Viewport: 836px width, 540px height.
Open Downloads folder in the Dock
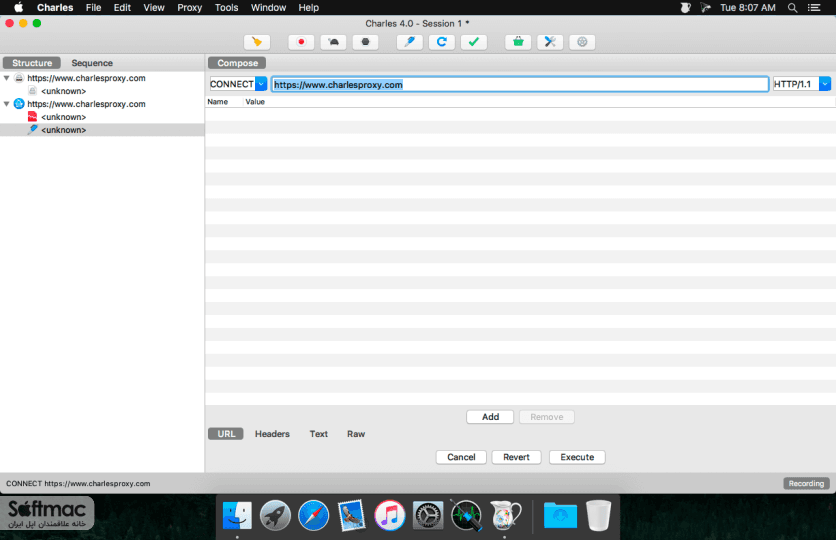[x=560, y=515]
